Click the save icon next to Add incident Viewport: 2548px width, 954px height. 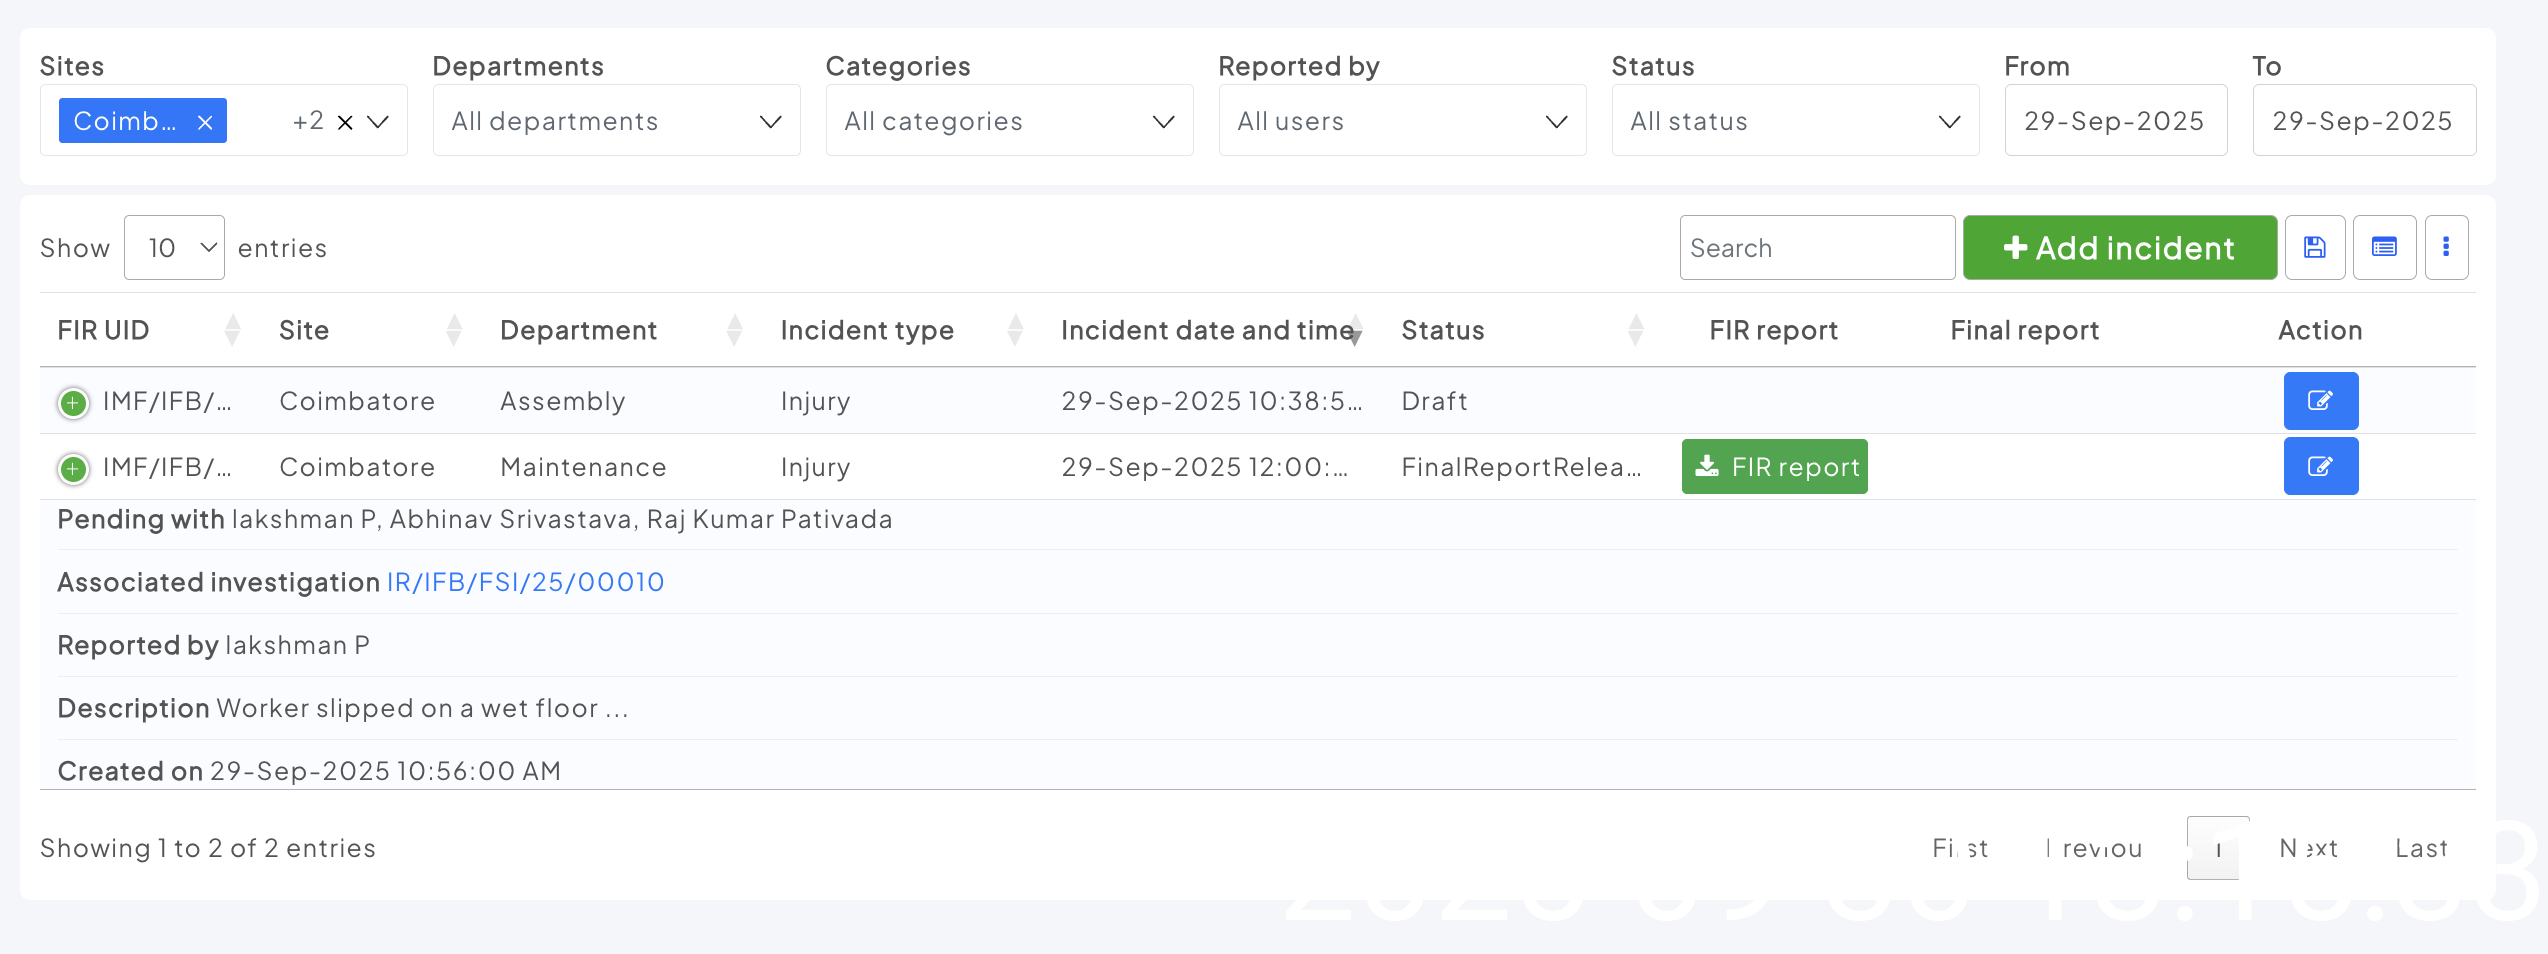click(2314, 247)
